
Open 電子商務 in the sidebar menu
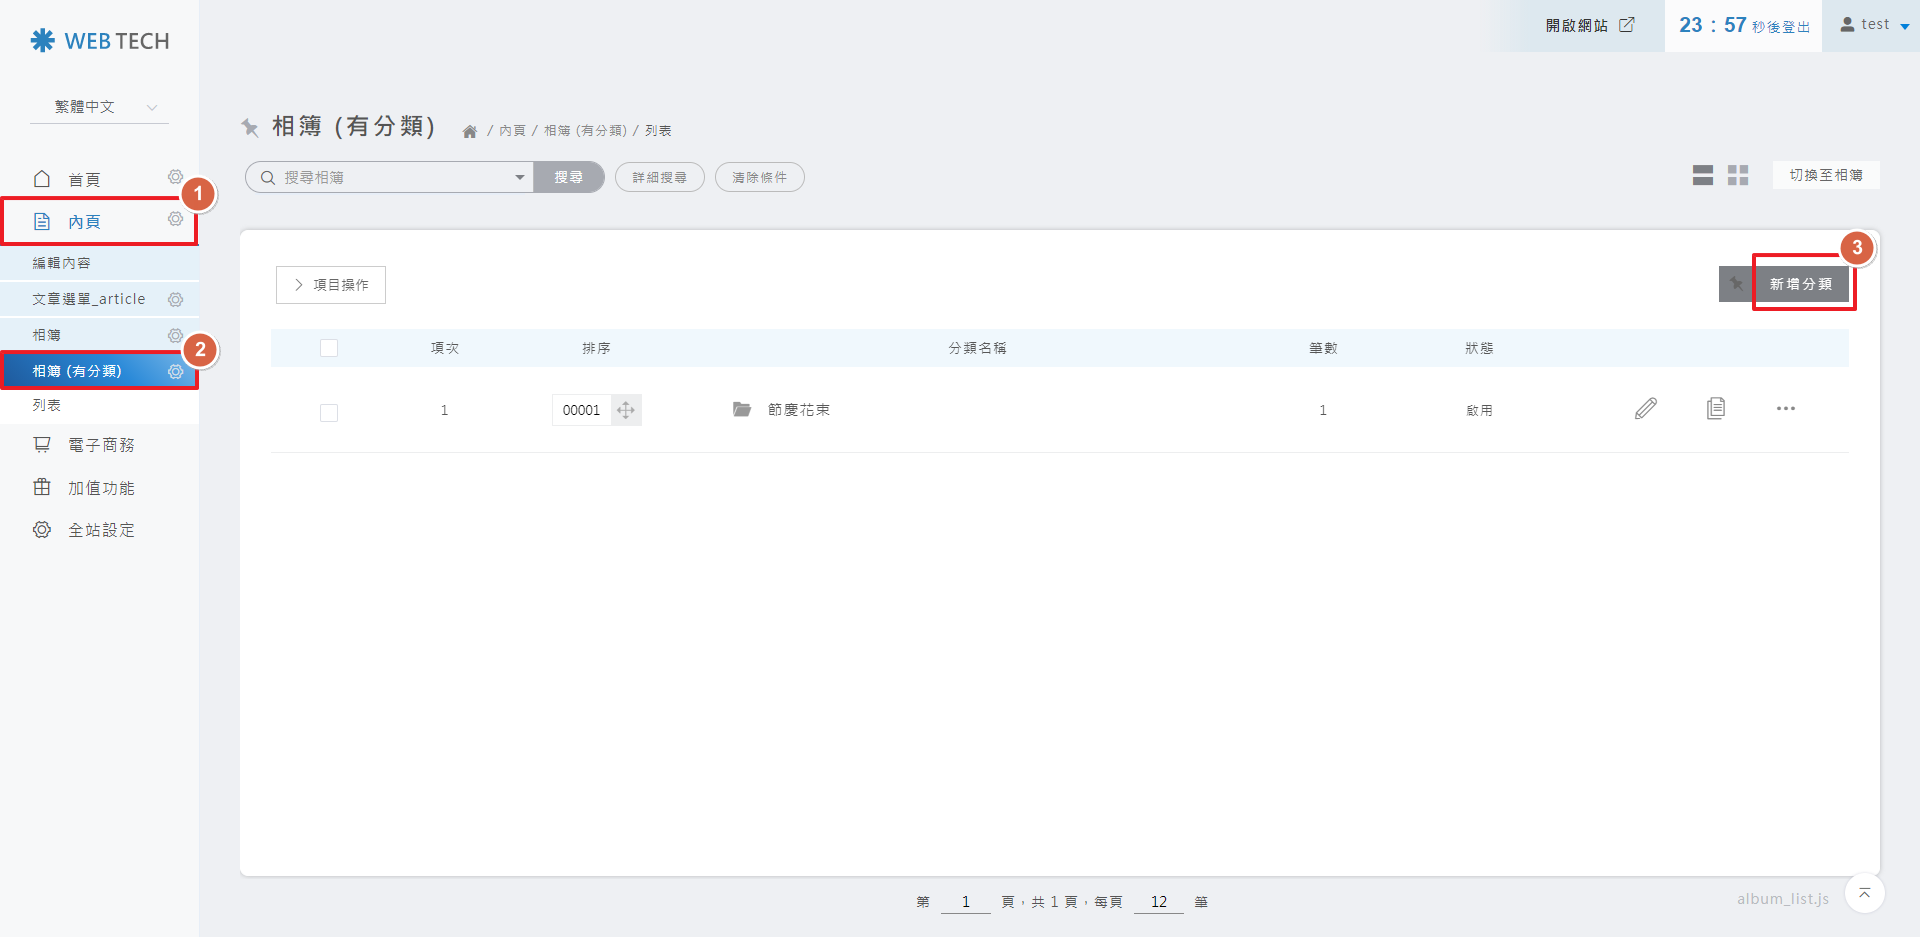100,445
